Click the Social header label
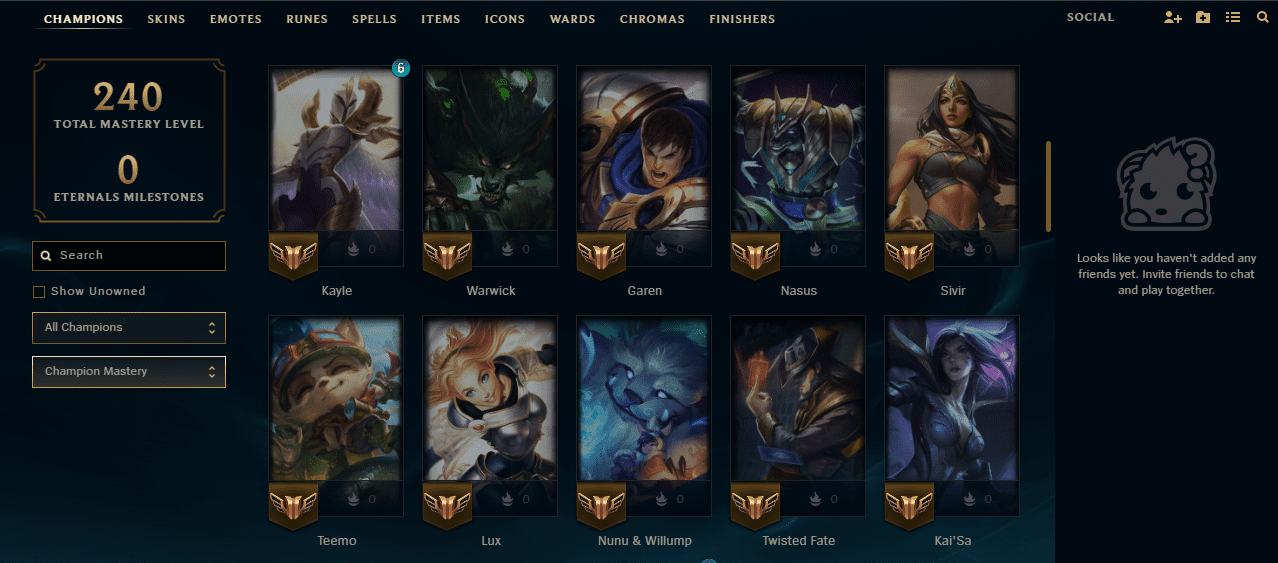This screenshot has height=563, width=1278. [x=1090, y=17]
